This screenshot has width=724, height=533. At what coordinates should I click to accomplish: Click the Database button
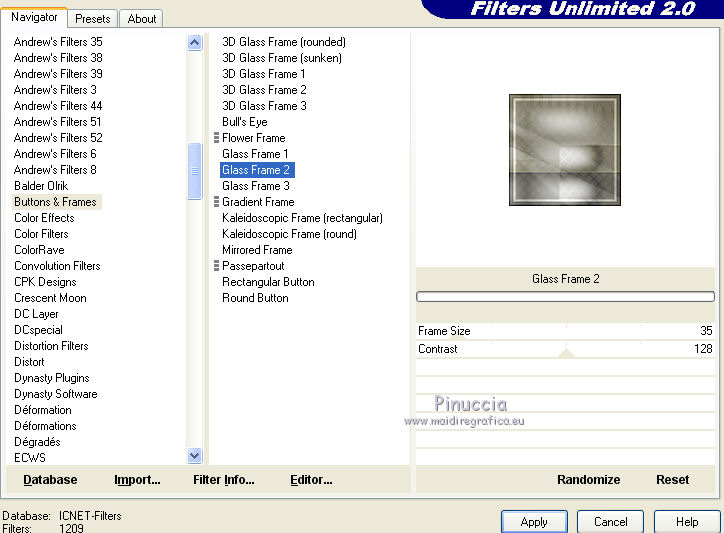click(x=50, y=480)
